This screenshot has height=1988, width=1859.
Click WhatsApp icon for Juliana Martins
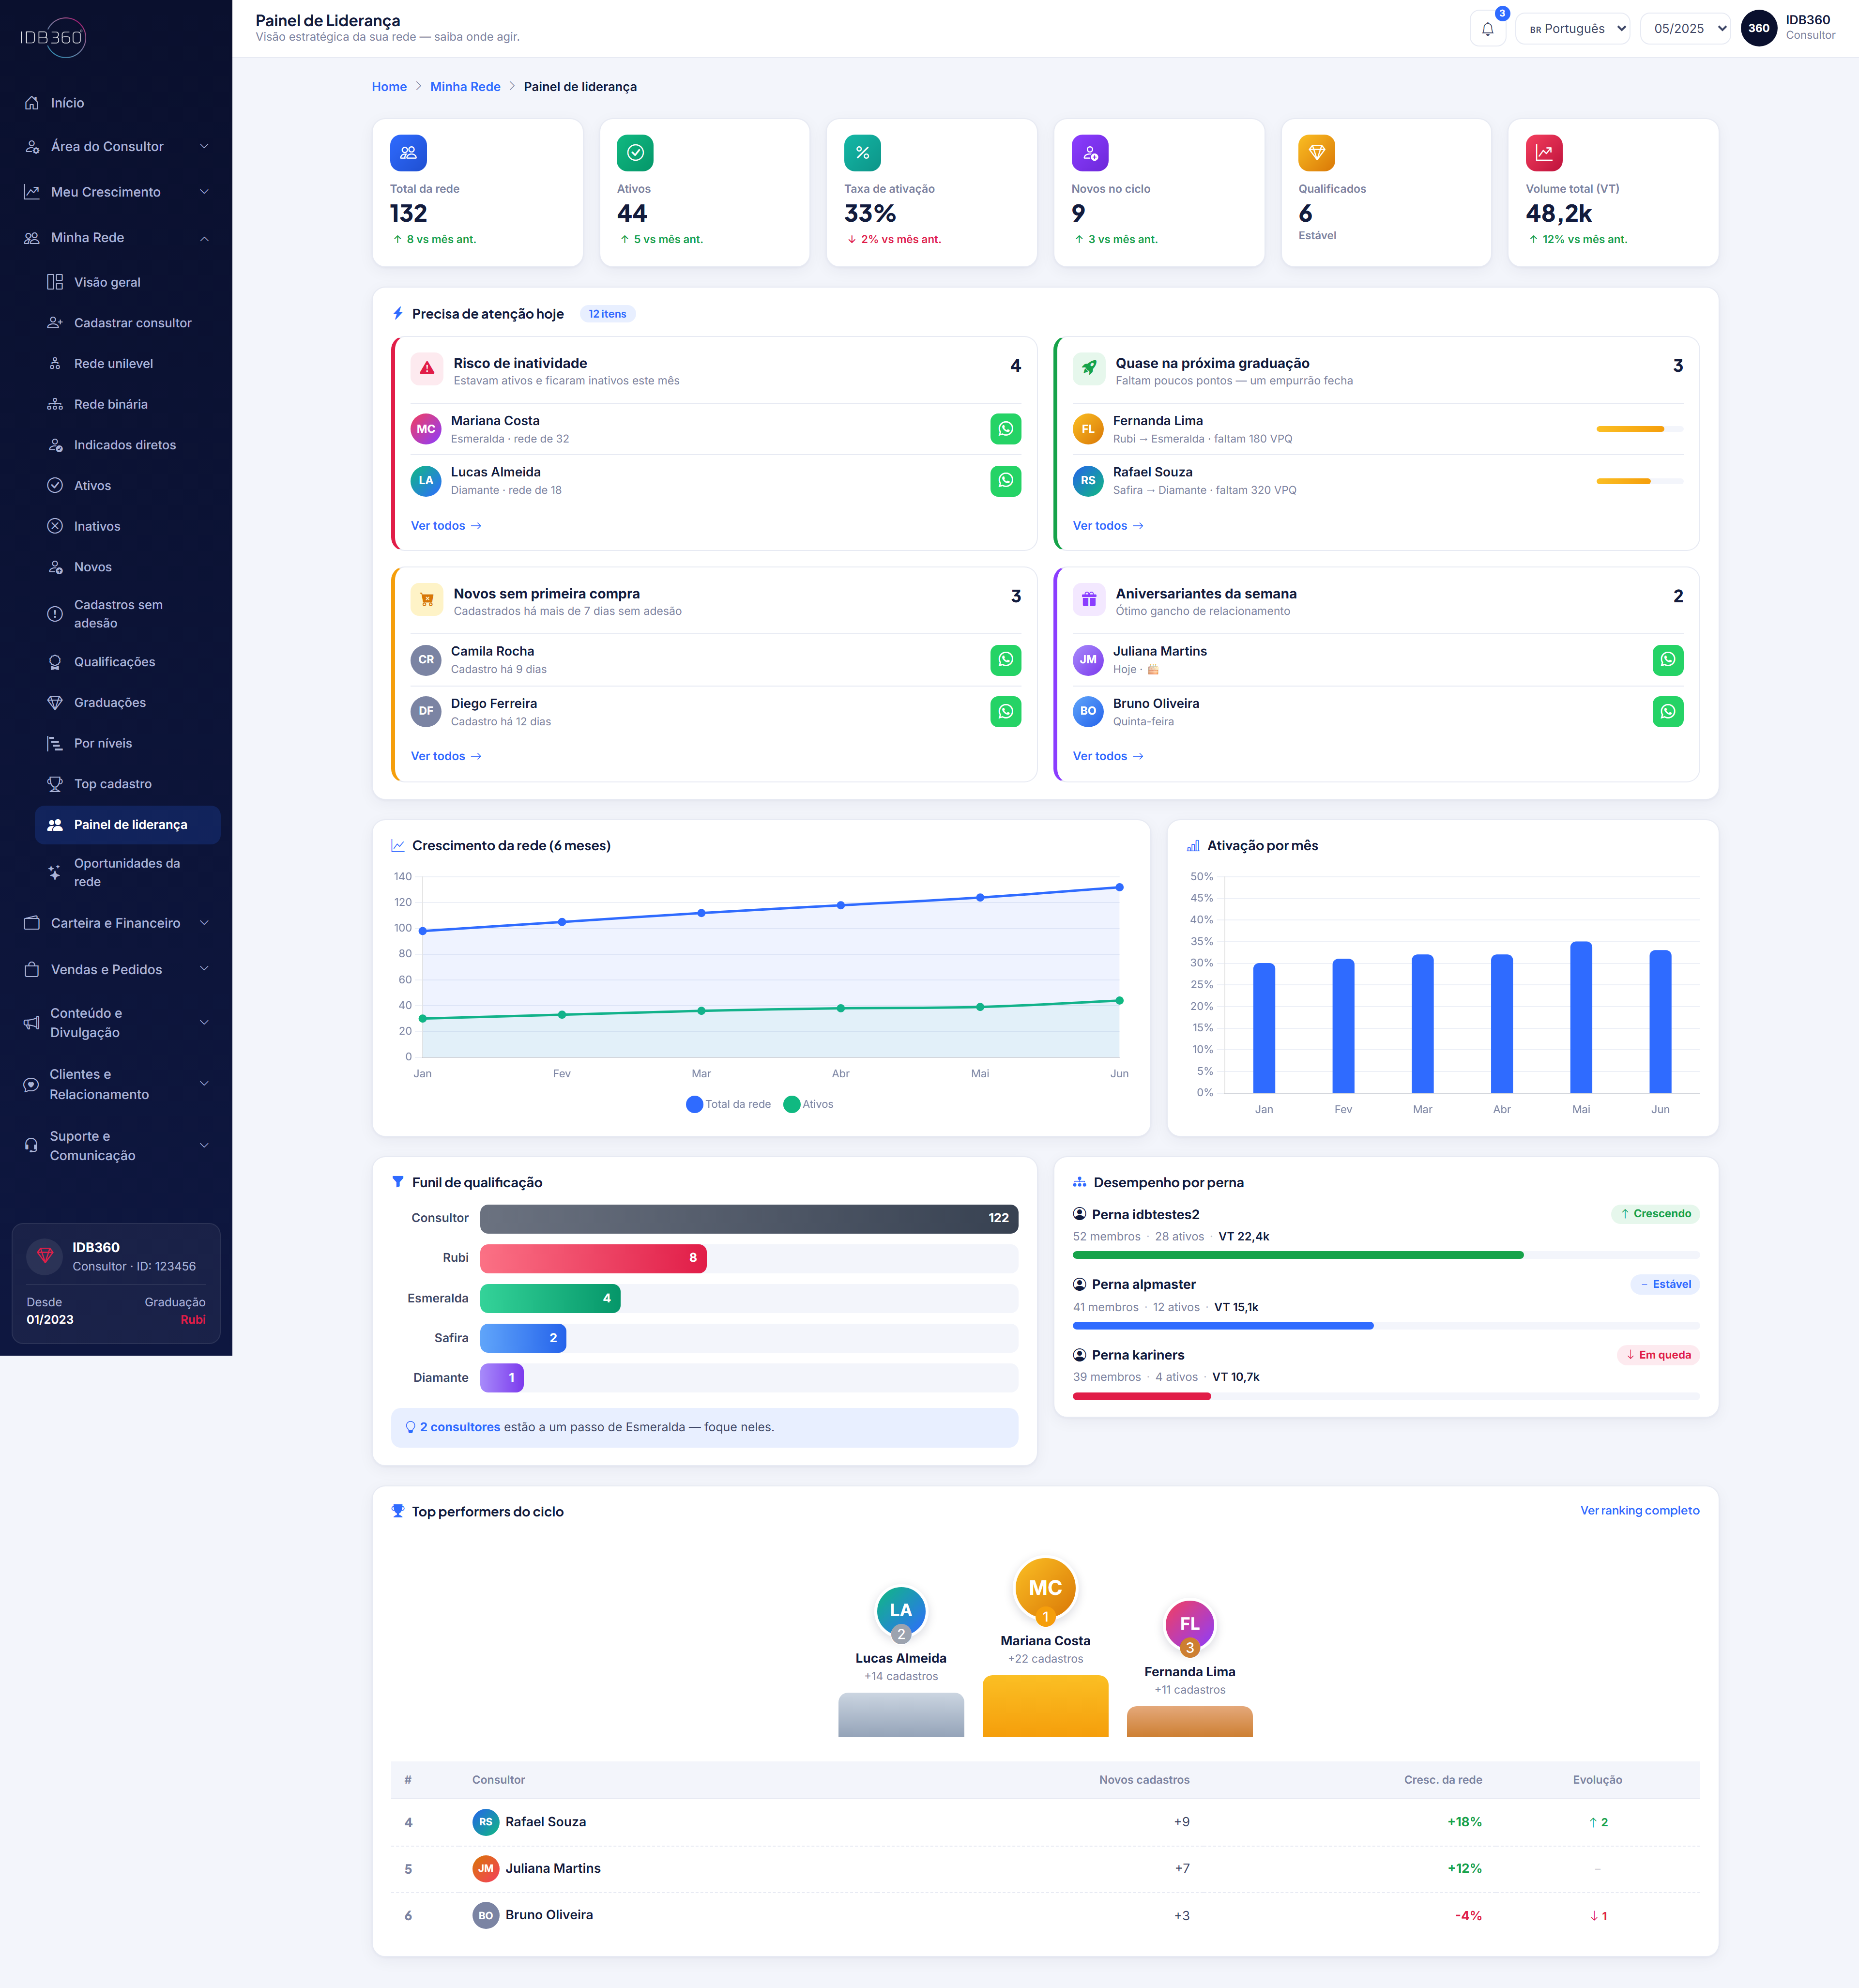point(1667,660)
